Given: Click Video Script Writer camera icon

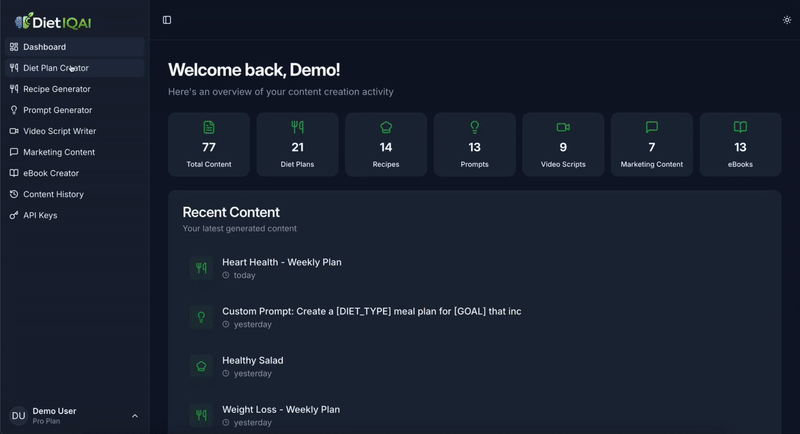Looking at the screenshot, I should [14, 131].
